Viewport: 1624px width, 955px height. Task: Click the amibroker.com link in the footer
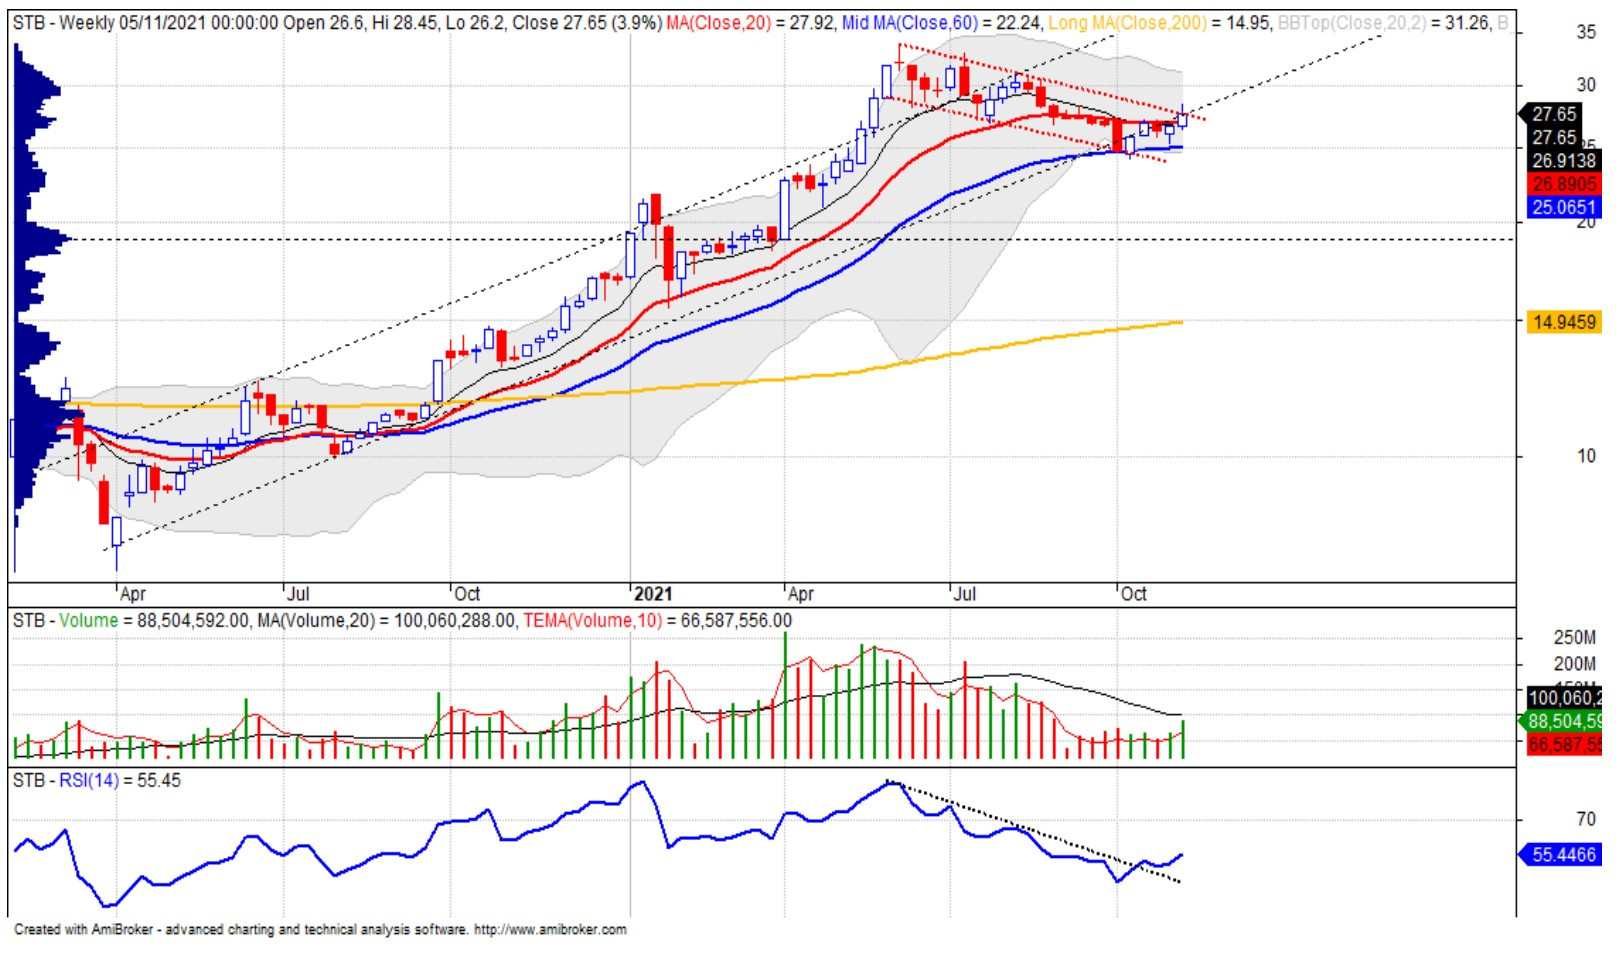point(550,929)
